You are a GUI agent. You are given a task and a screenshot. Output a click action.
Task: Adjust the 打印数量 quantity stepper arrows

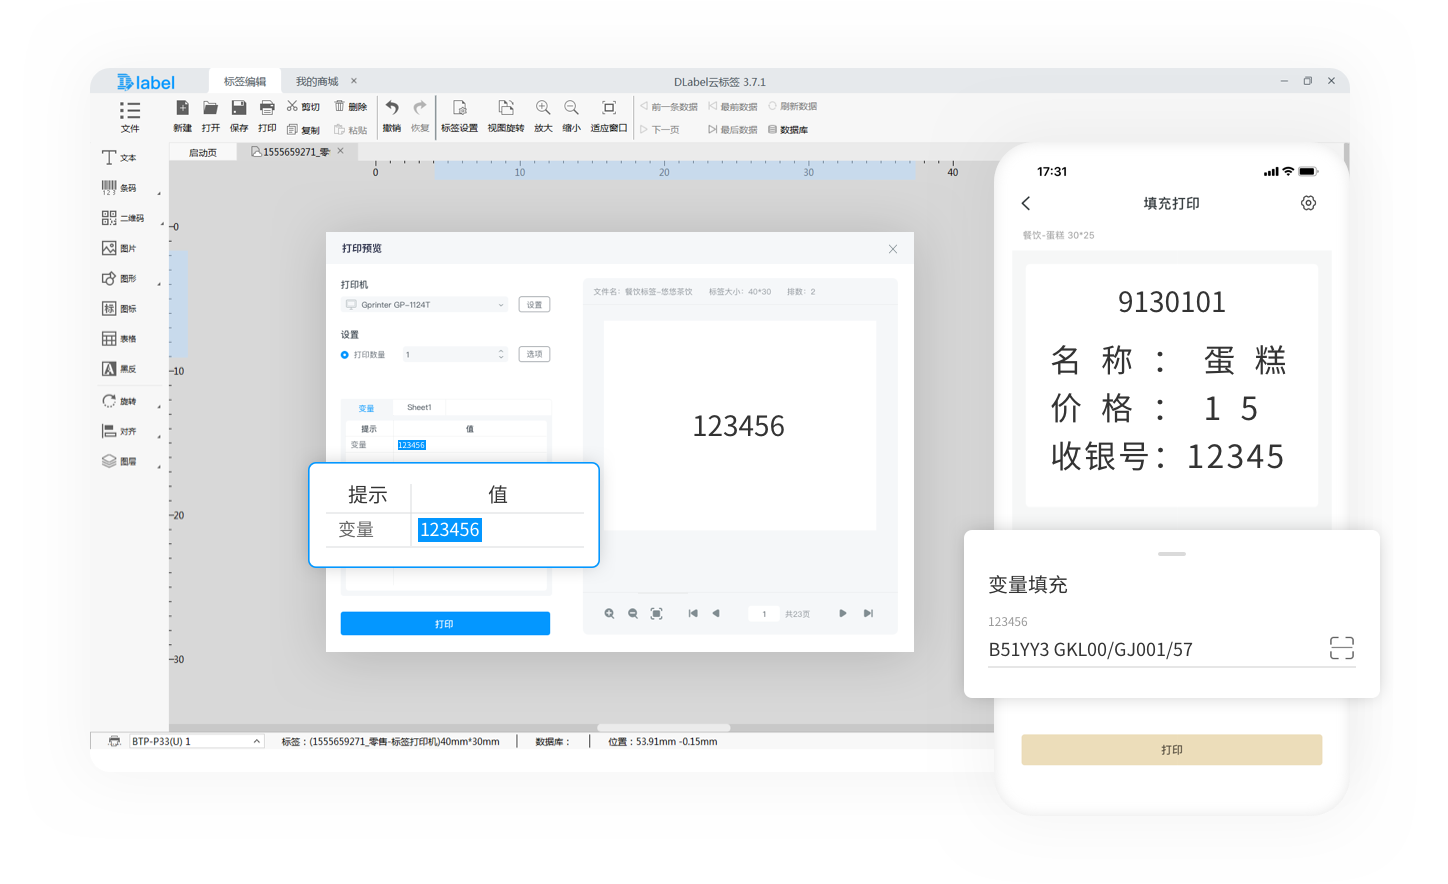point(501,354)
